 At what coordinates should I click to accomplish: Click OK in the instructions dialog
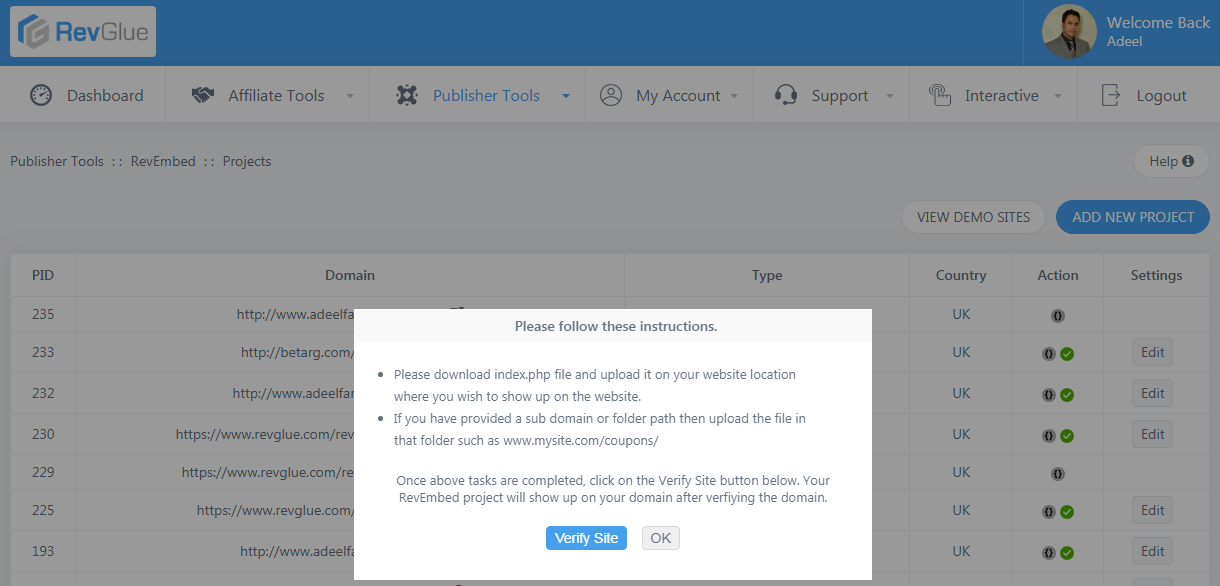point(661,538)
